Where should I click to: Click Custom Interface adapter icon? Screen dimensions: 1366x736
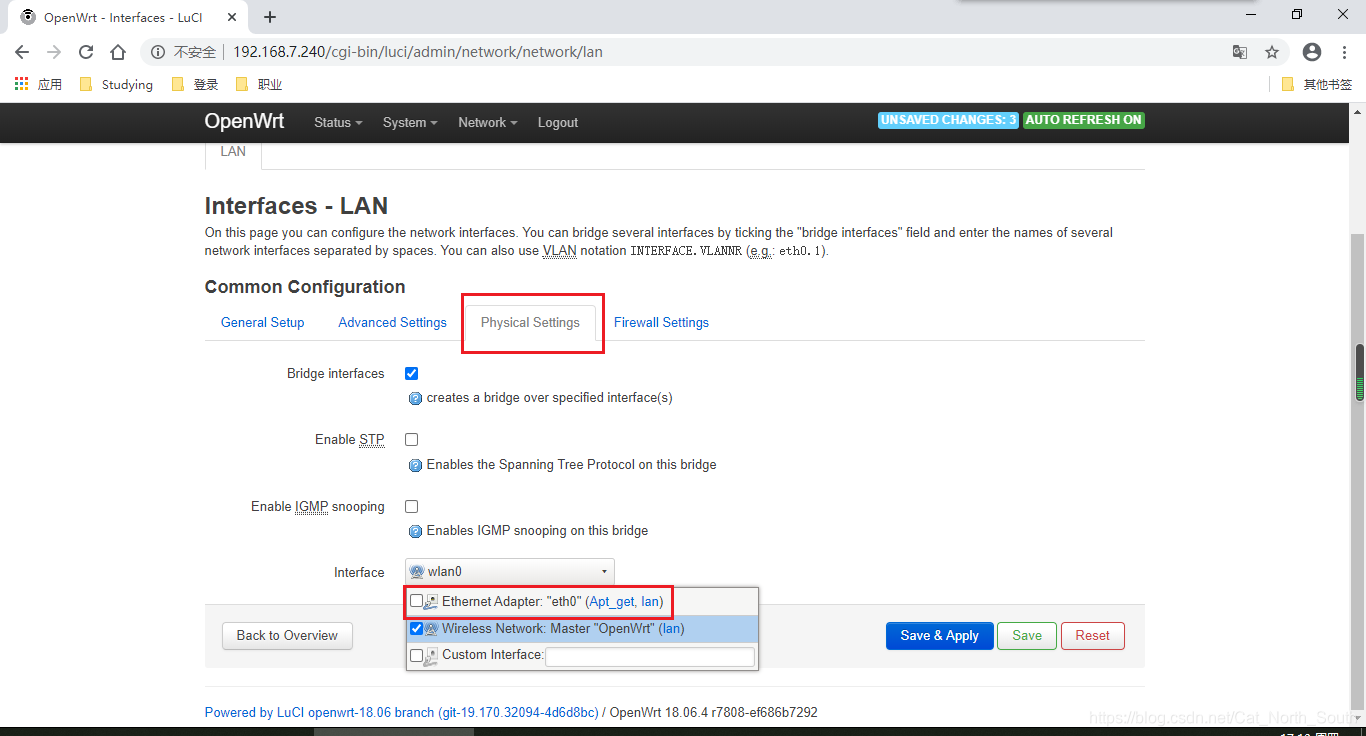(x=431, y=656)
